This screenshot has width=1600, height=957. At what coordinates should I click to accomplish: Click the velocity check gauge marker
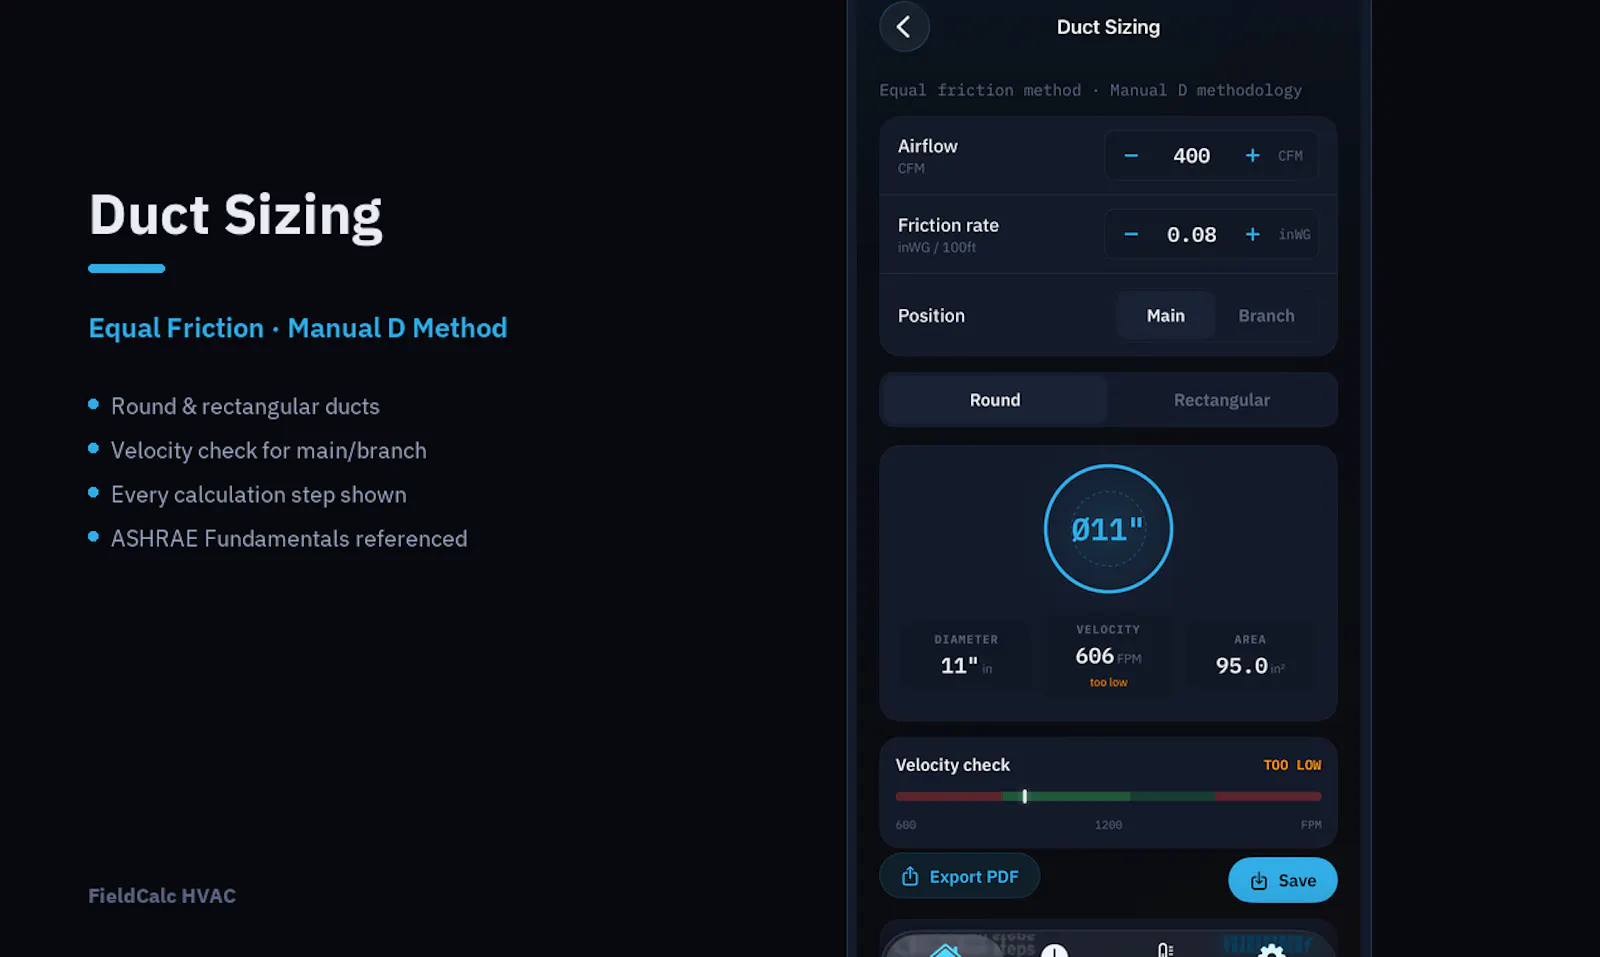[1025, 797]
